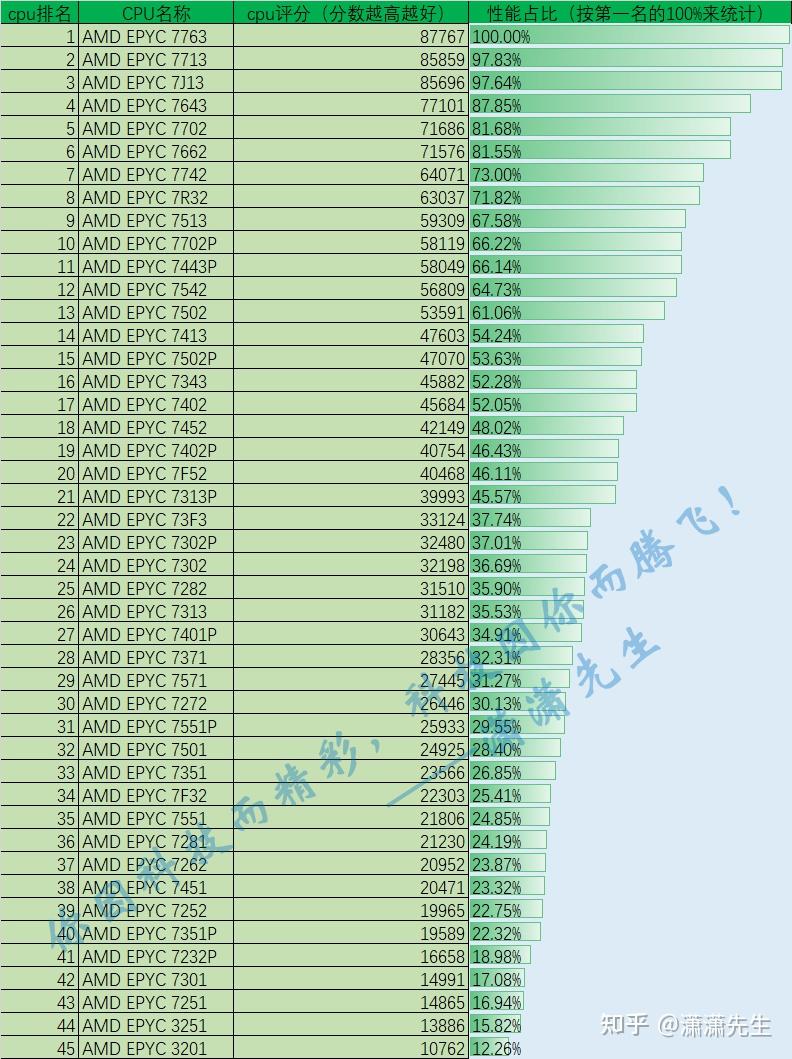The image size is (792, 1059).
Task: Click the 'AMD EPYC 7502' cell (rank 13)
Action: point(156,311)
